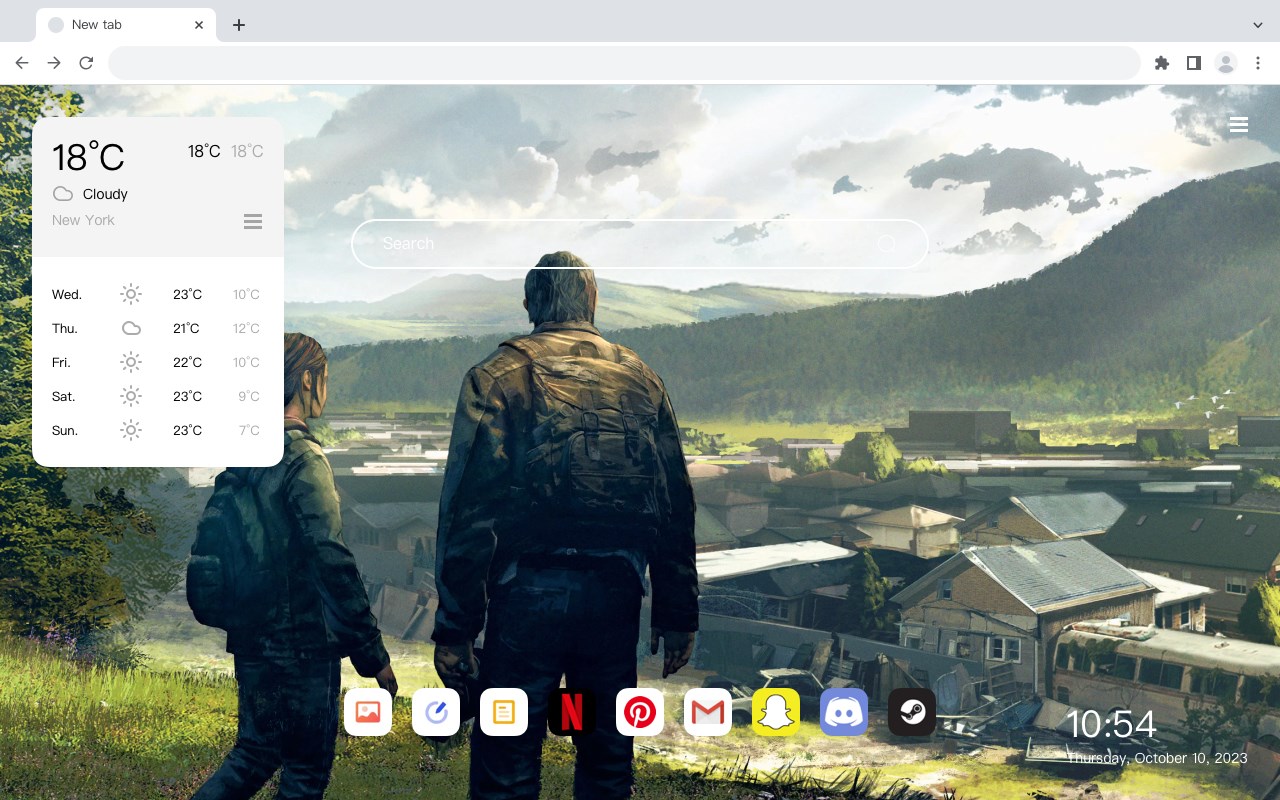Click the large 18°C current temperature
The height and width of the screenshot is (800, 1280).
click(x=88, y=157)
